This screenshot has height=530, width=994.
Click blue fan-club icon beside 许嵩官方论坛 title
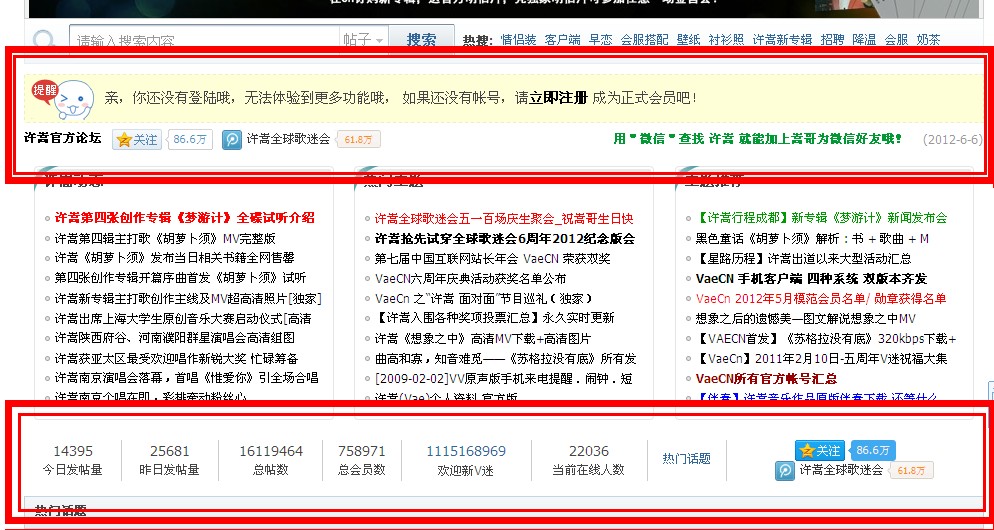pyautogui.click(x=232, y=139)
